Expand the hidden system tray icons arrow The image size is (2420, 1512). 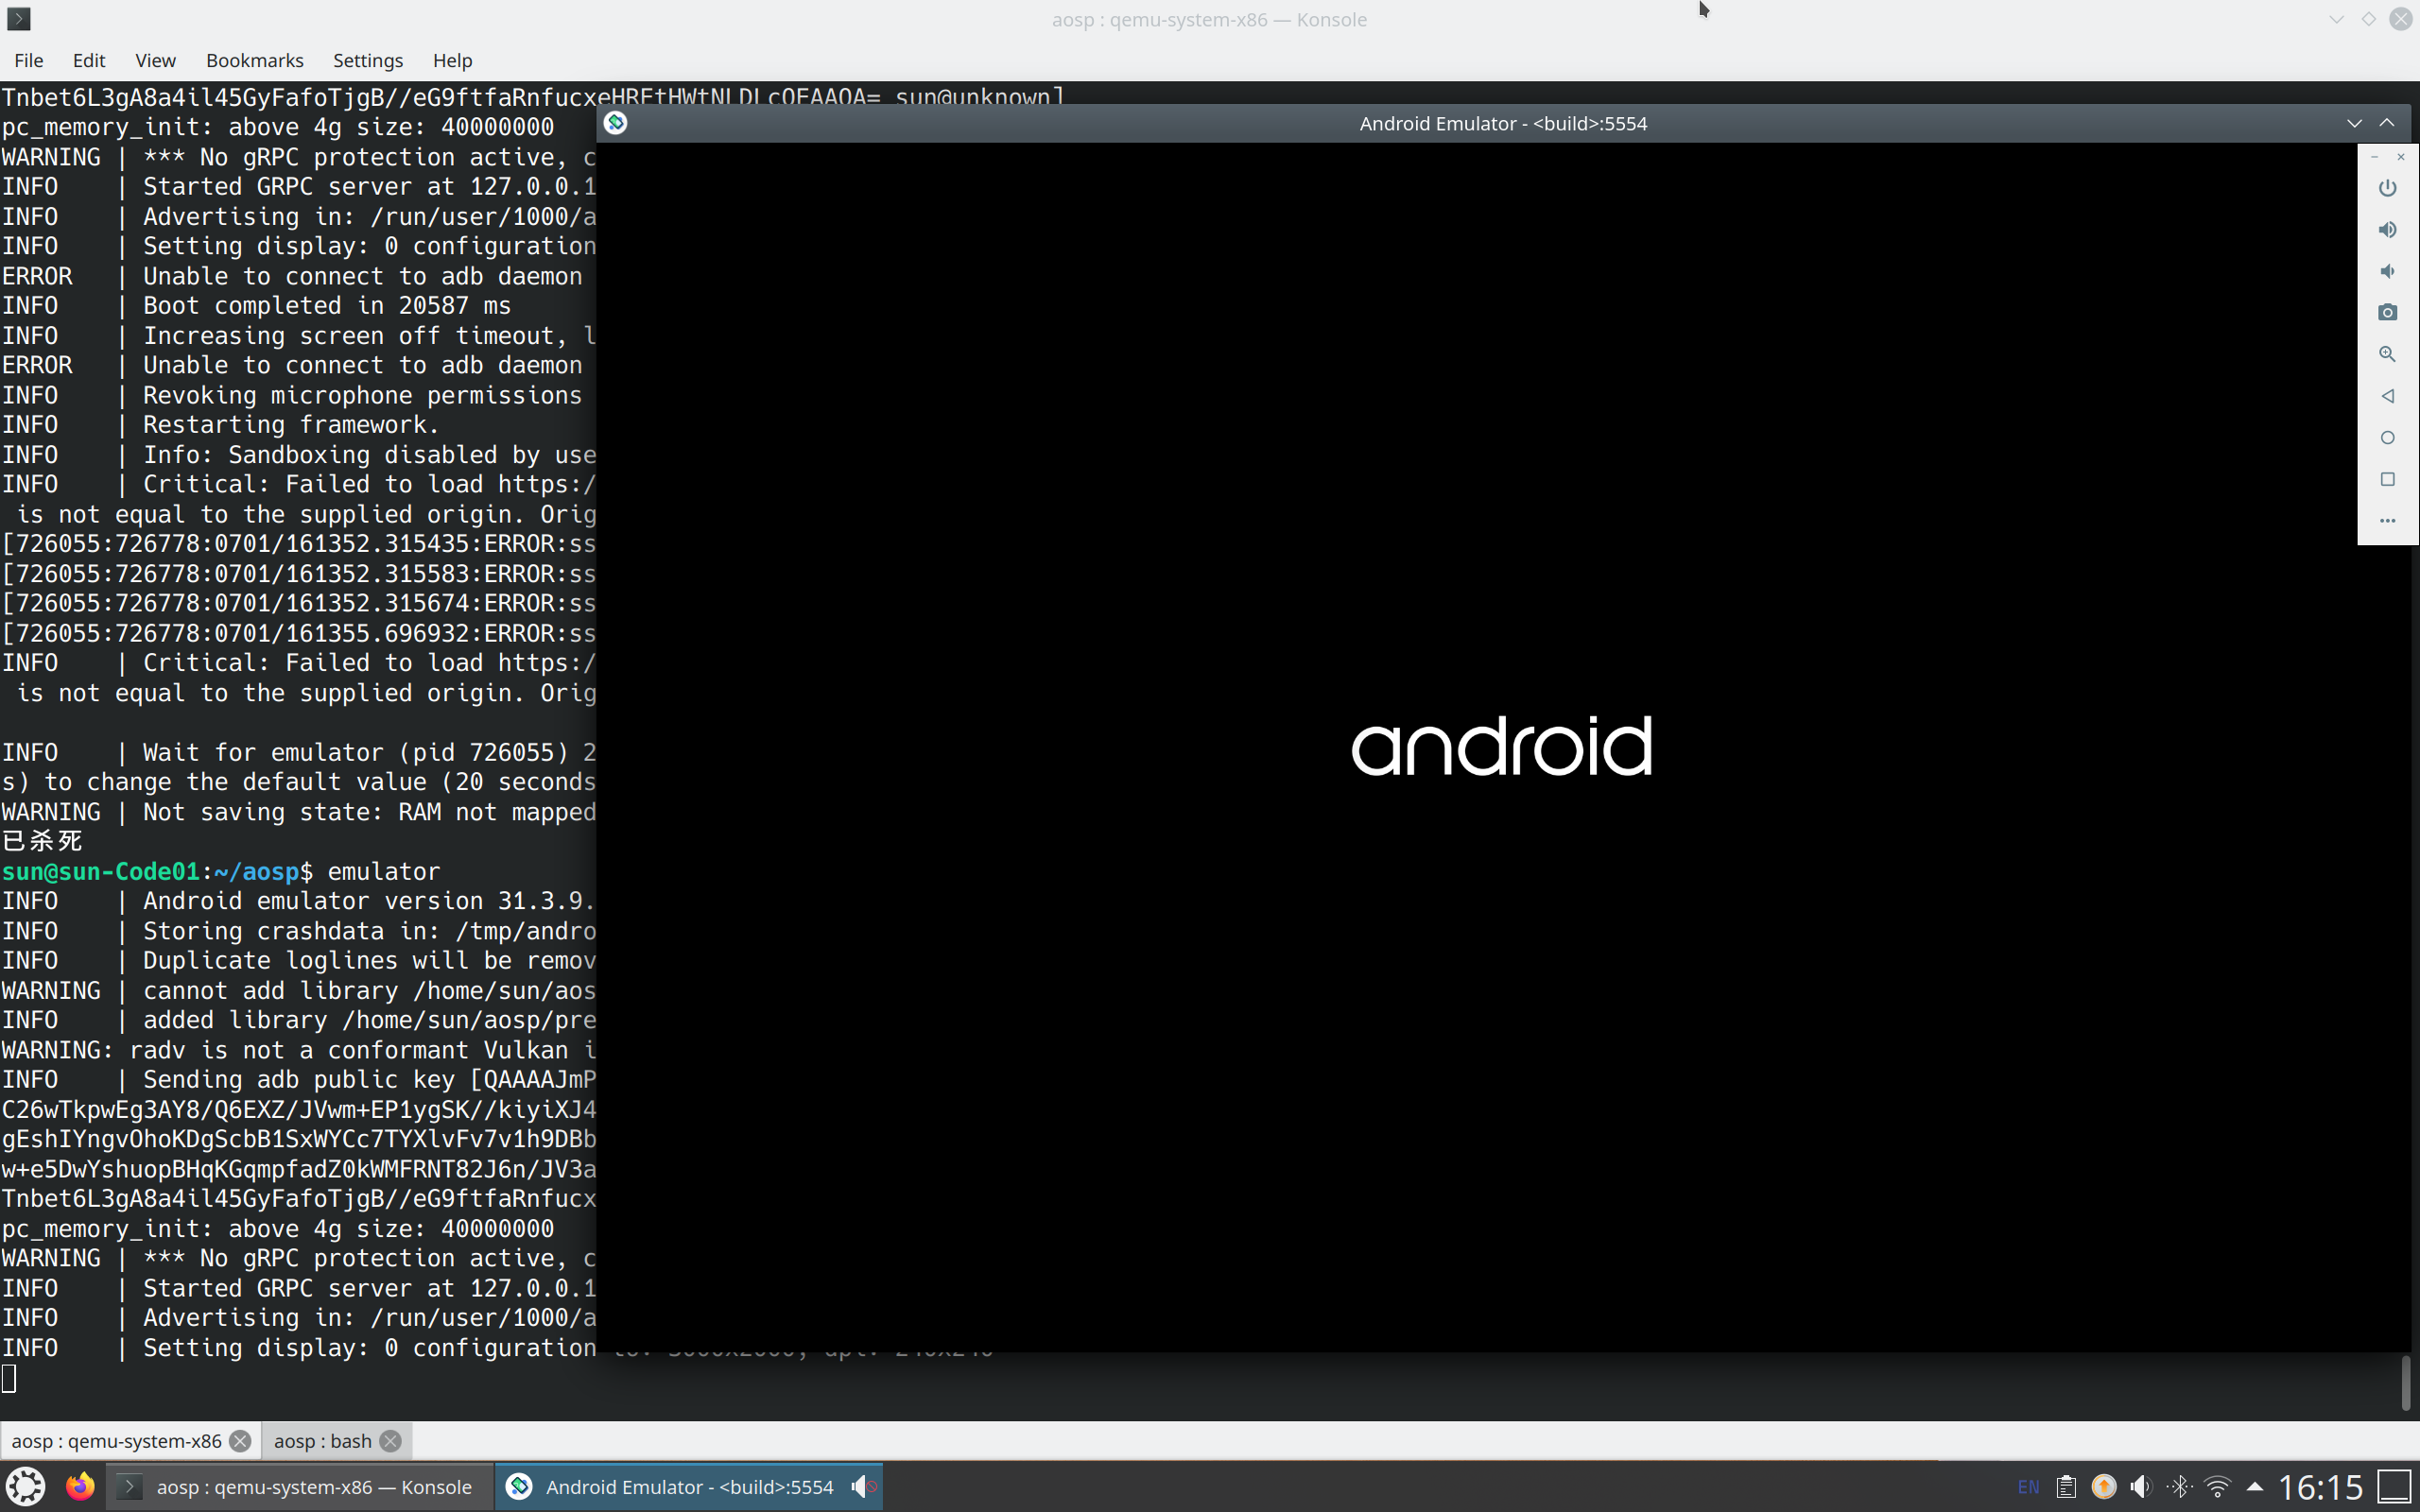[x=2255, y=1487]
